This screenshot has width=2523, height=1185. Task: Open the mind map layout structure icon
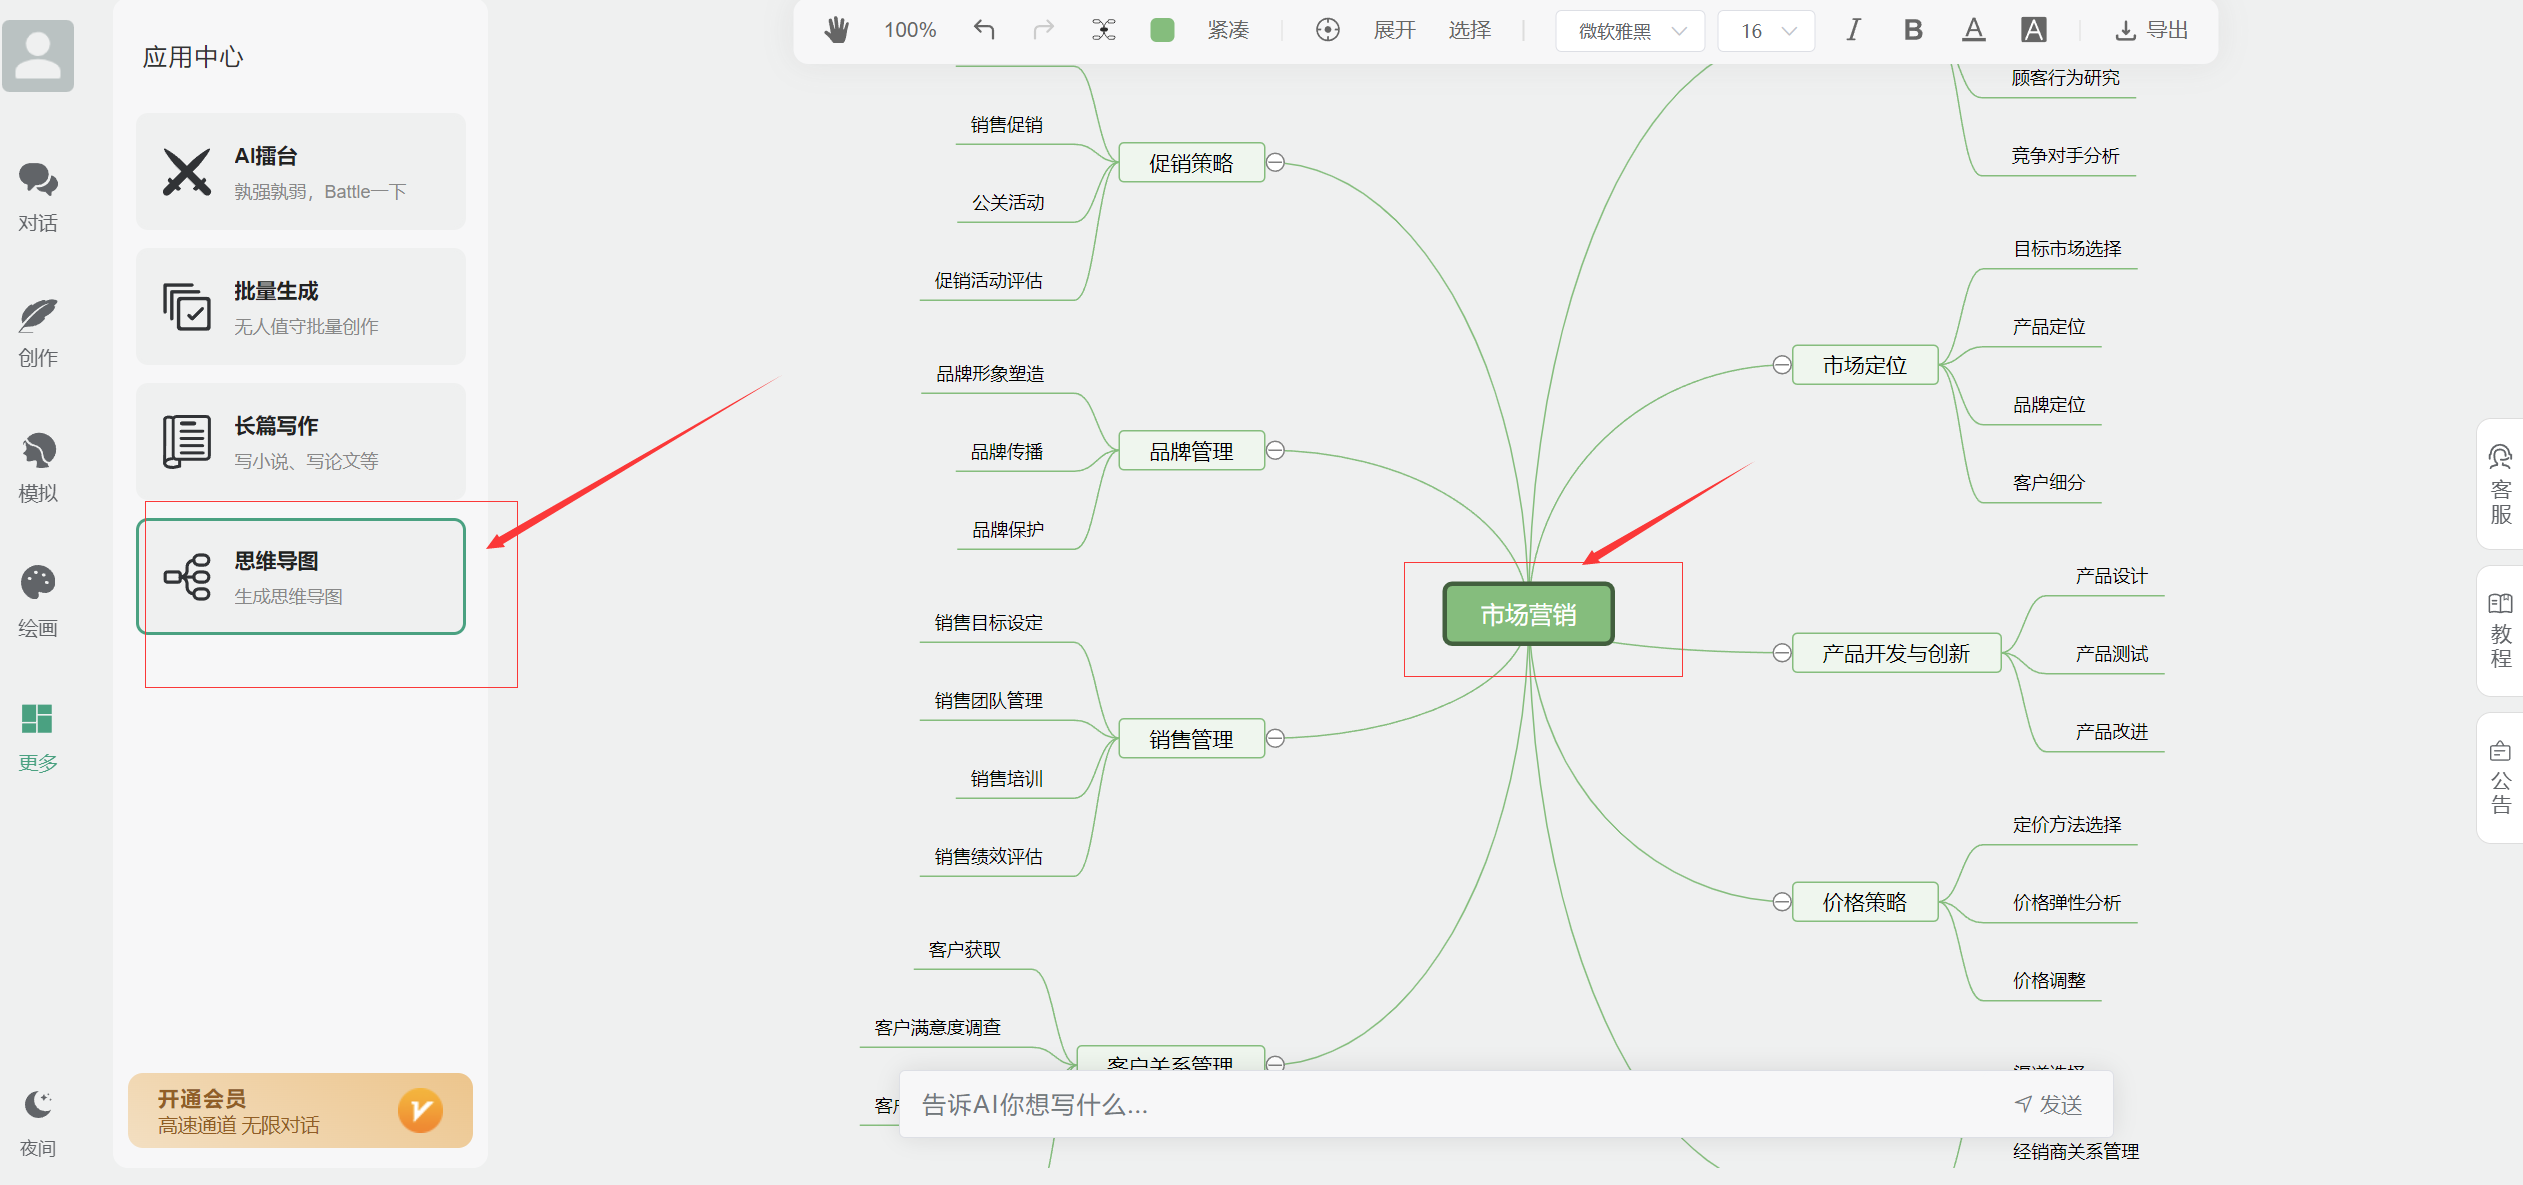1103,30
